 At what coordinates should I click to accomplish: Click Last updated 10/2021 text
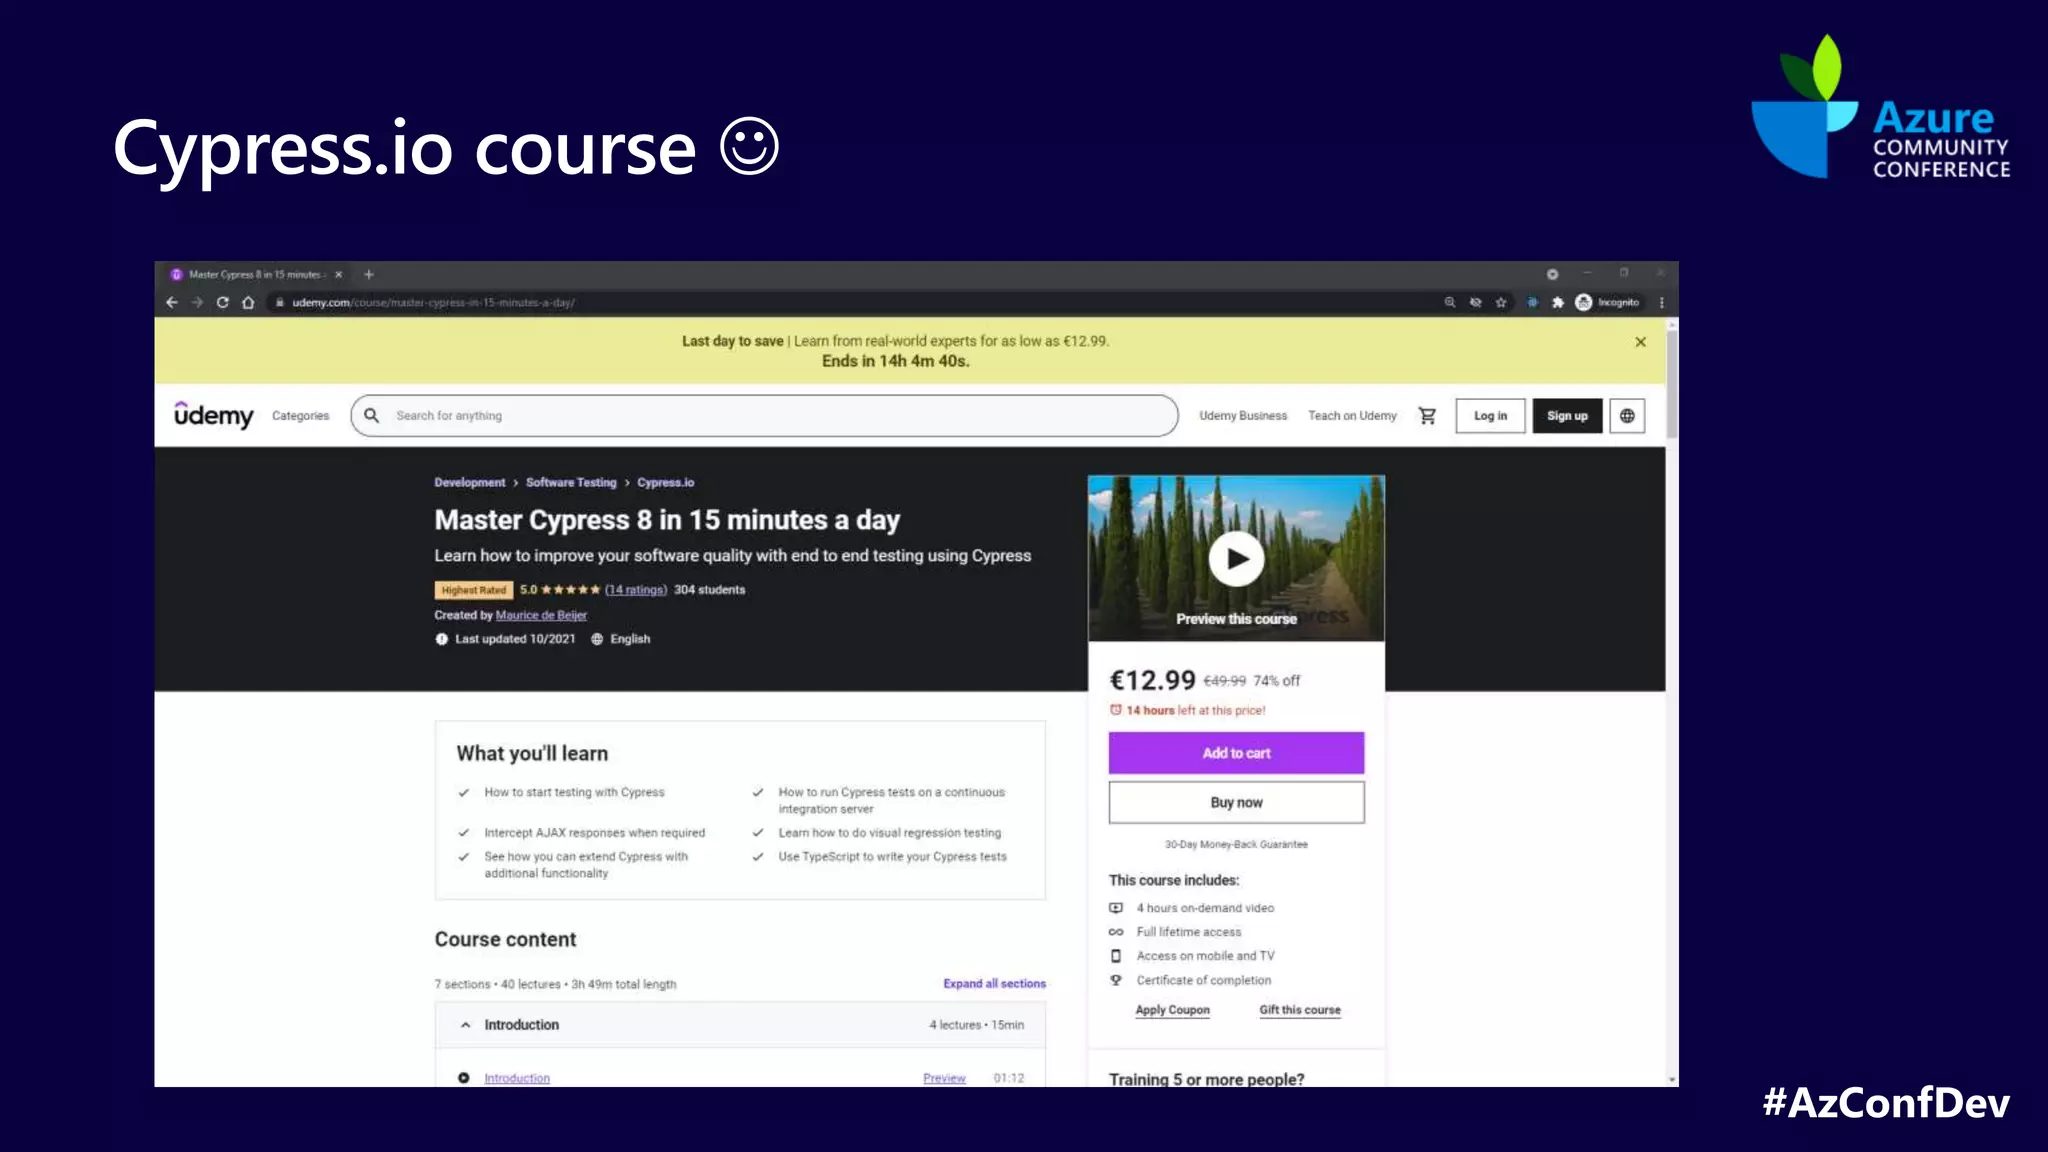click(x=515, y=639)
